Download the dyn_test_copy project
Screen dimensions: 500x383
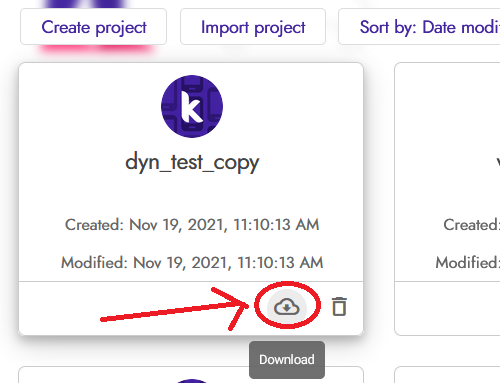click(287, 307)
